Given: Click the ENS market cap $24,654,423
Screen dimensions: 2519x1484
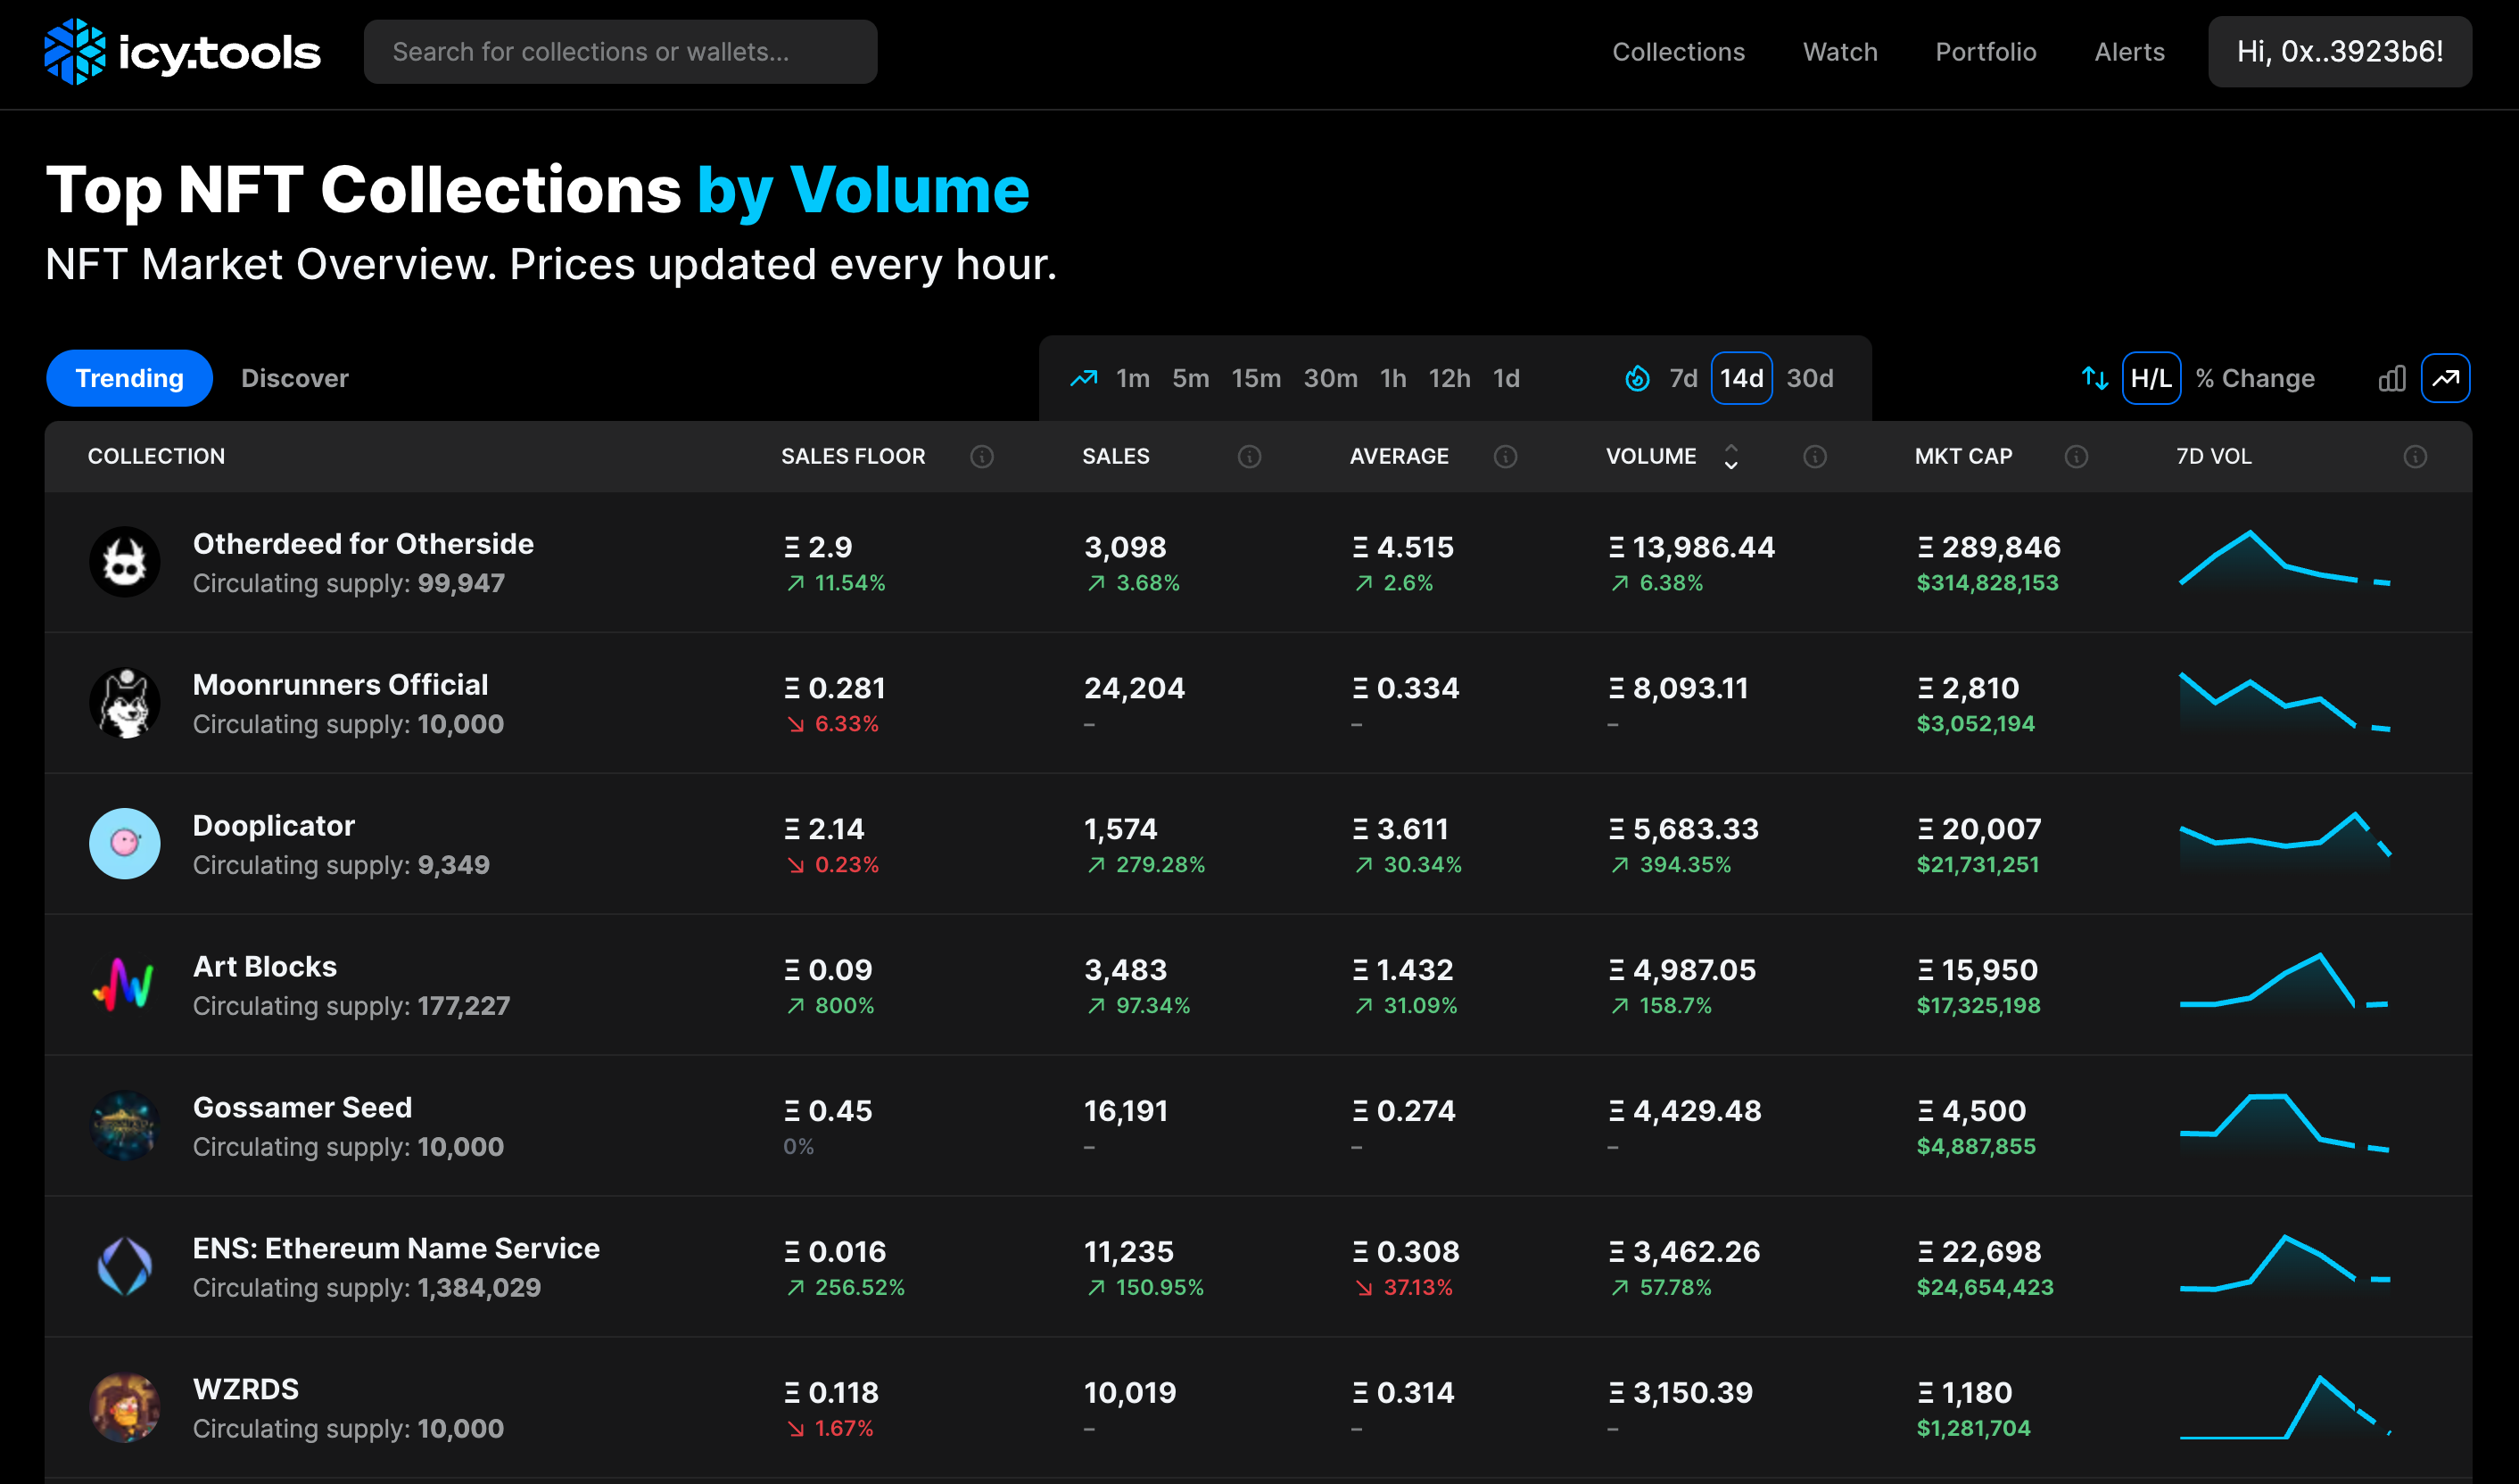Looking at the screenshot, I should [x=1985, y=1287].
